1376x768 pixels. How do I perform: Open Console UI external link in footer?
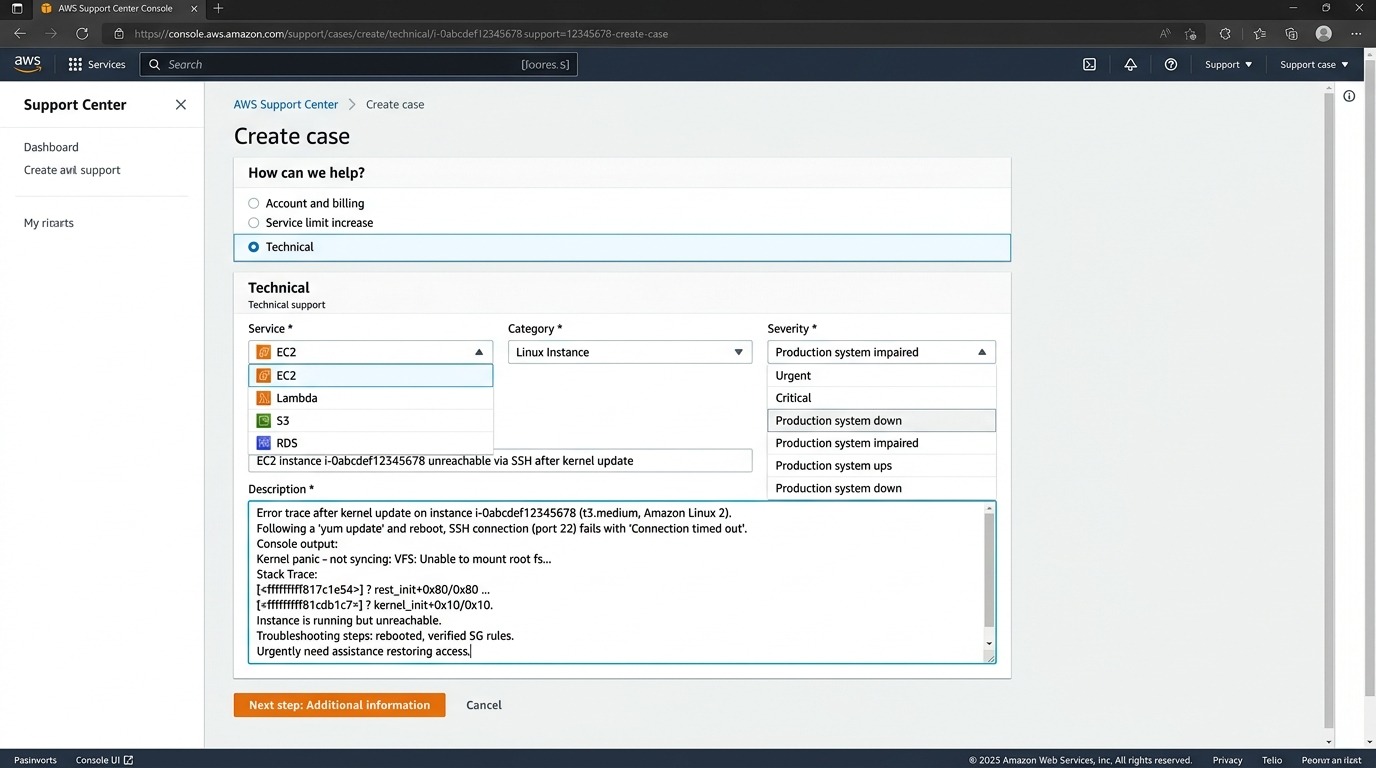click(x=105, y=760)
